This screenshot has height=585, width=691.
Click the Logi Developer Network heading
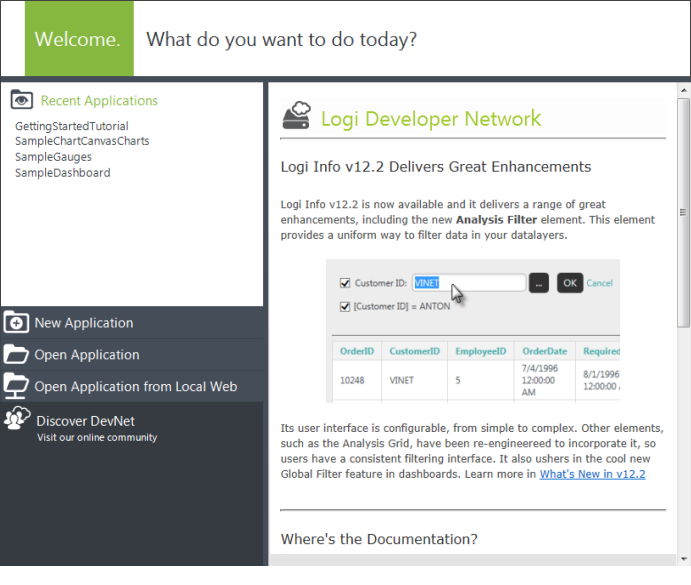[x=431, y=119]
